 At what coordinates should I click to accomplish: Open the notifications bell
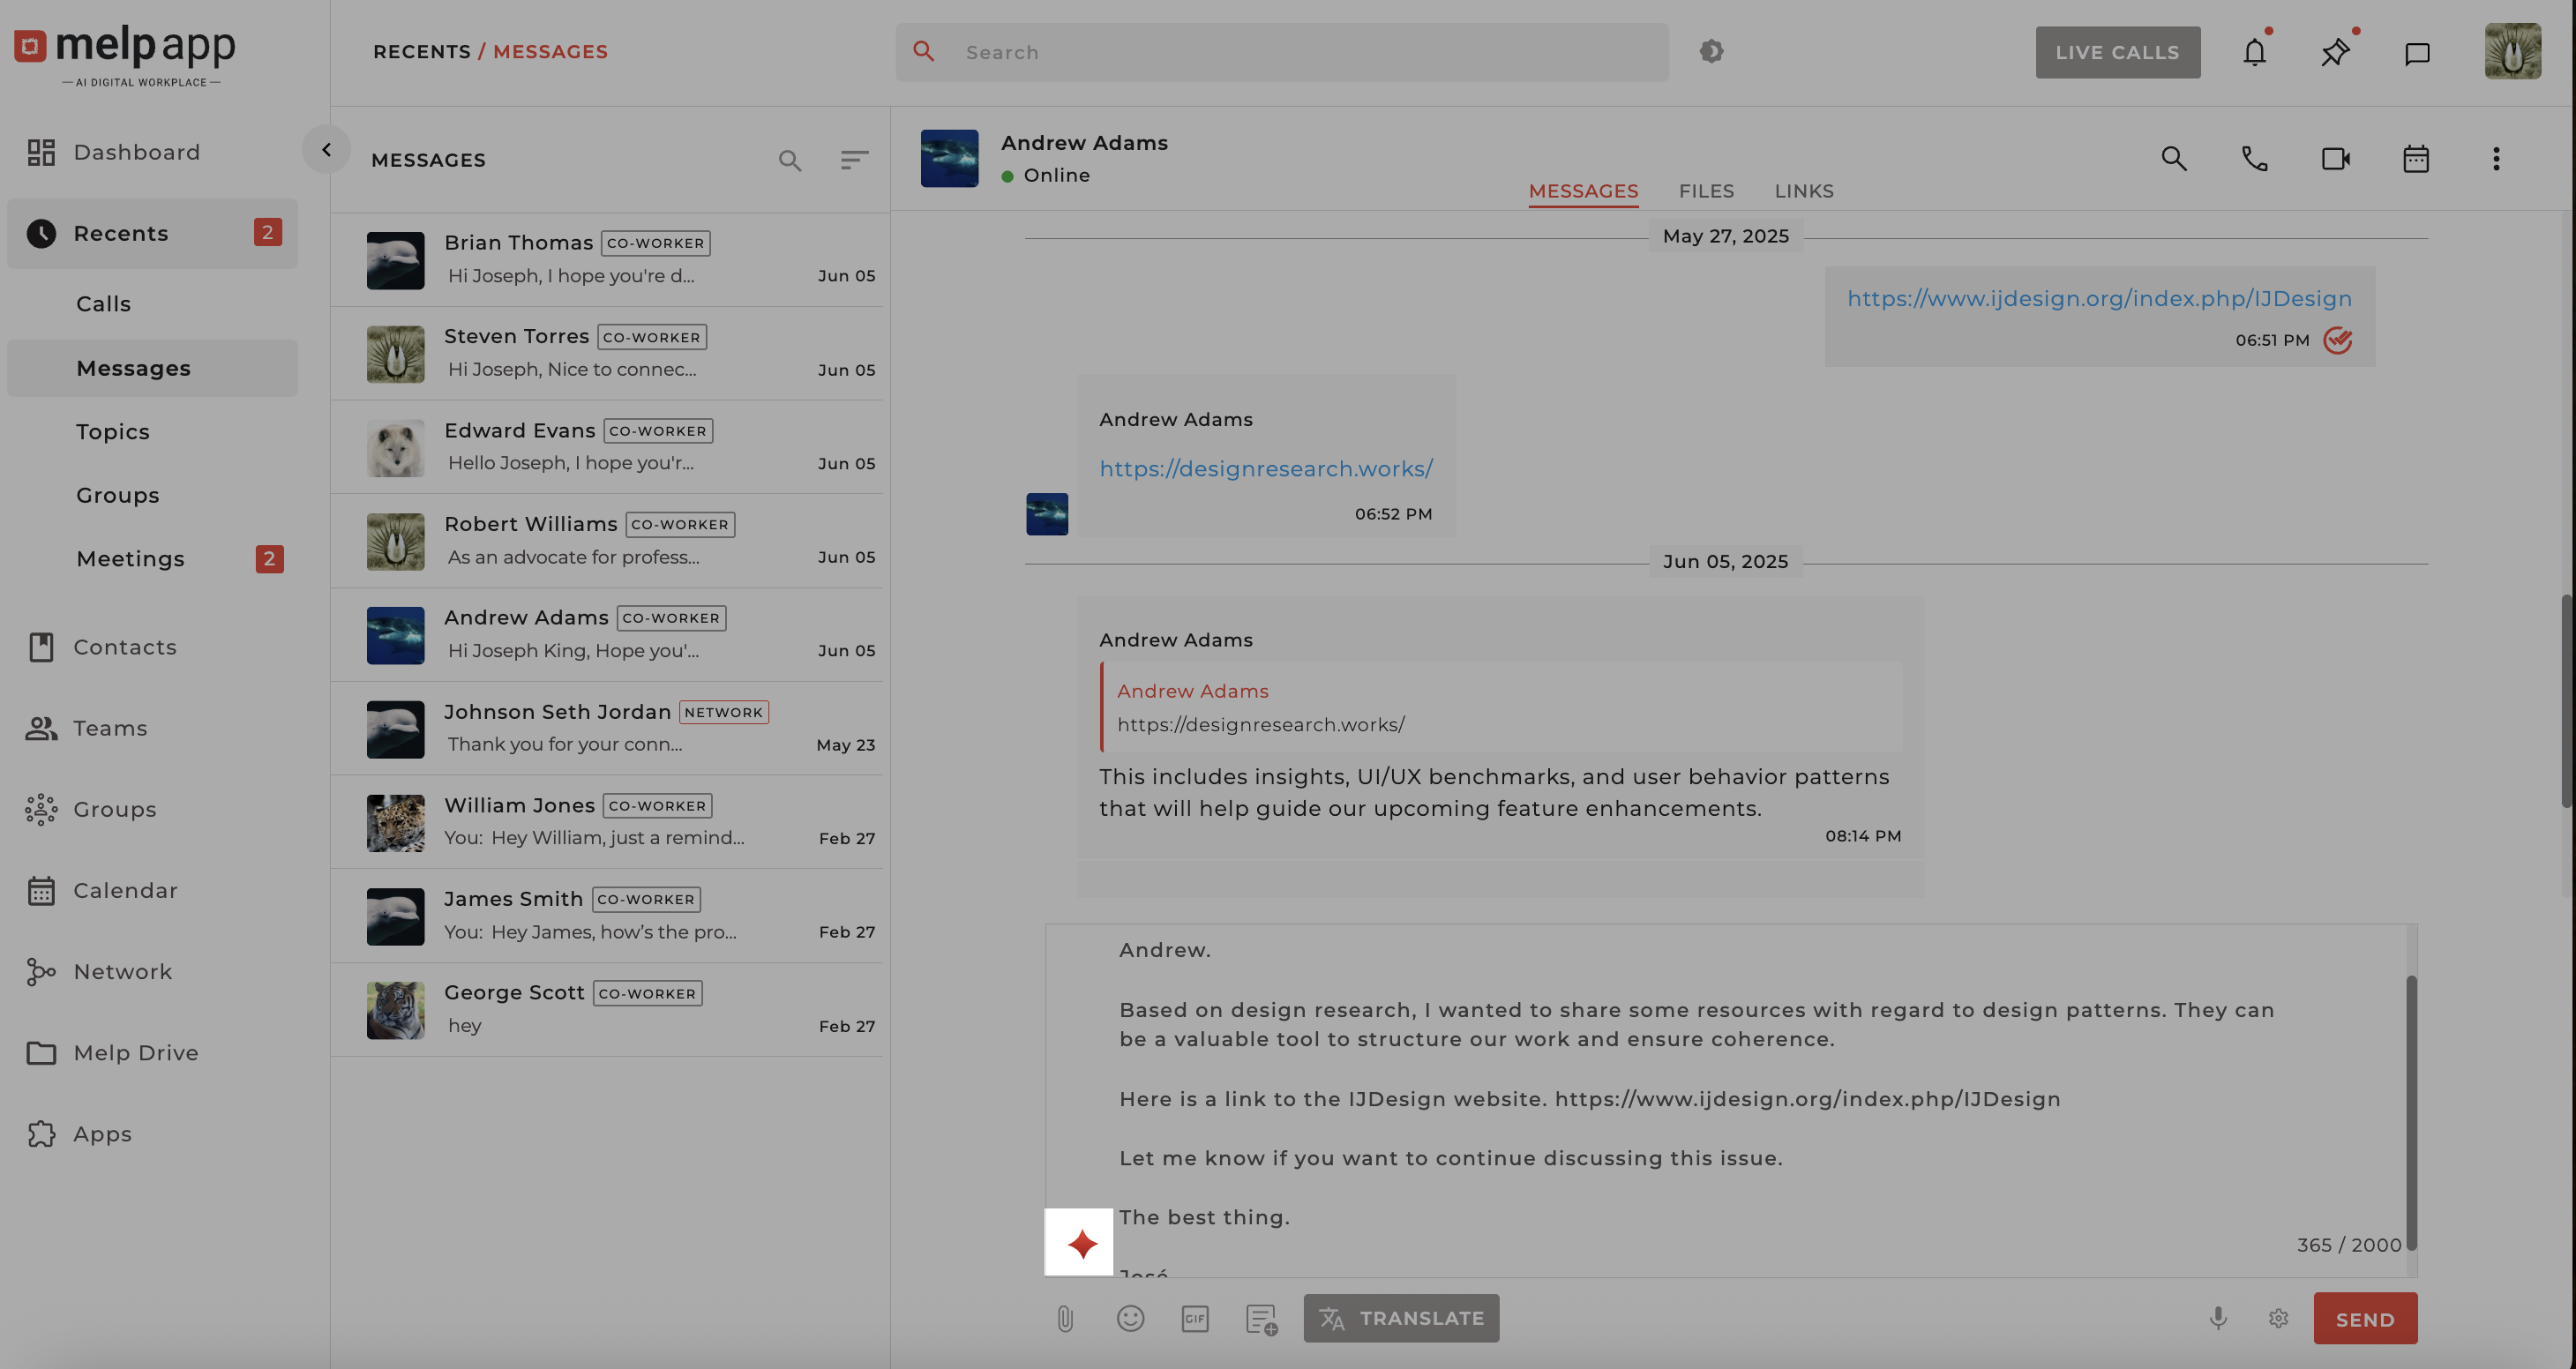coord(2254,52)
